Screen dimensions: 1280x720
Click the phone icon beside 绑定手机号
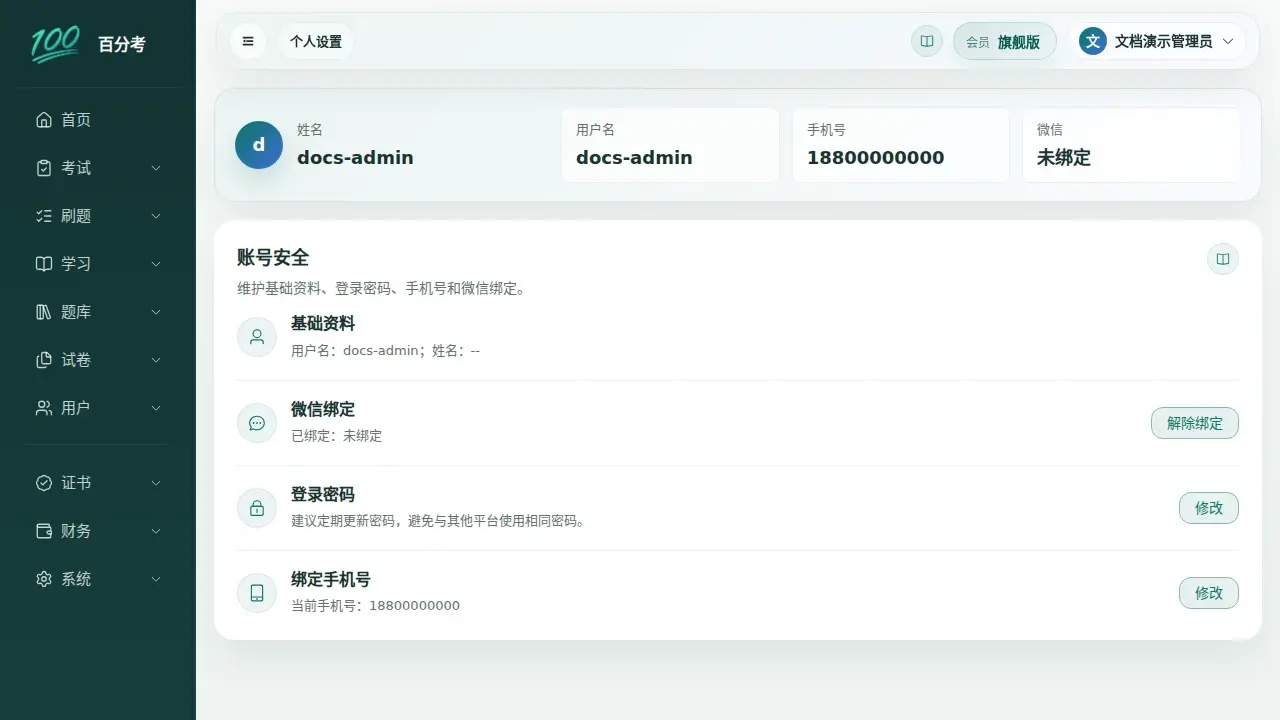tap(257, 593)
